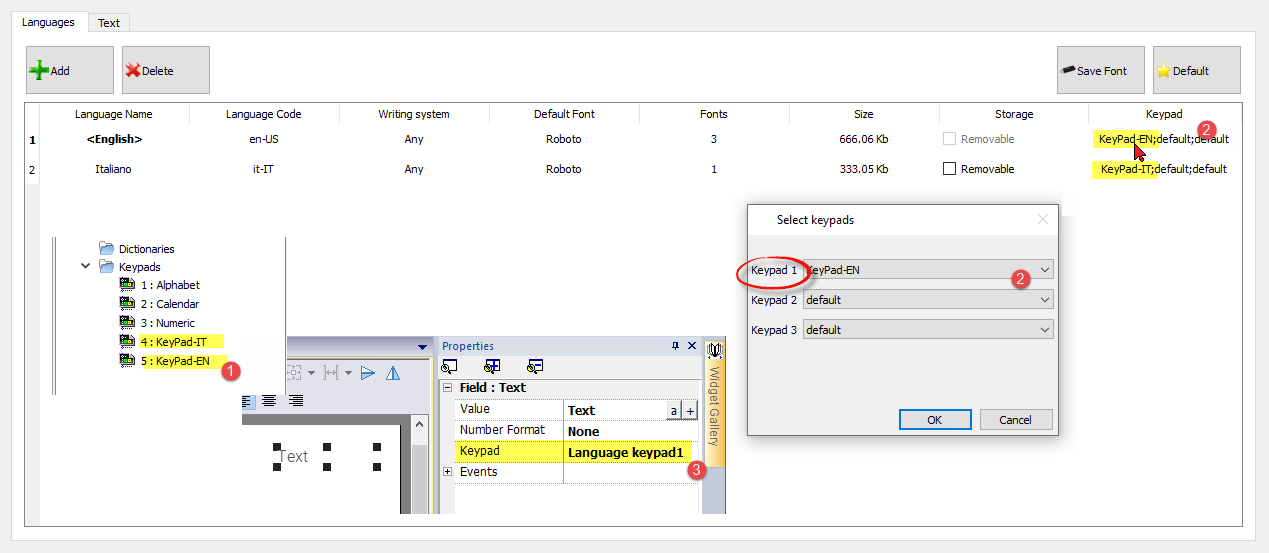Collapse the Field : Text property group
This screenshot has height=553, width=1269.
(x=448, y=388)
